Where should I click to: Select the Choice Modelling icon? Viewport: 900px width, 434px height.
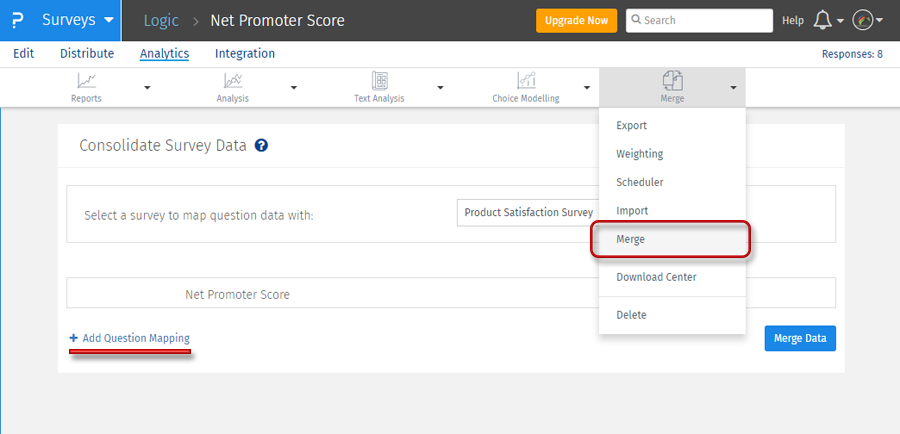(x=525, y=82)
